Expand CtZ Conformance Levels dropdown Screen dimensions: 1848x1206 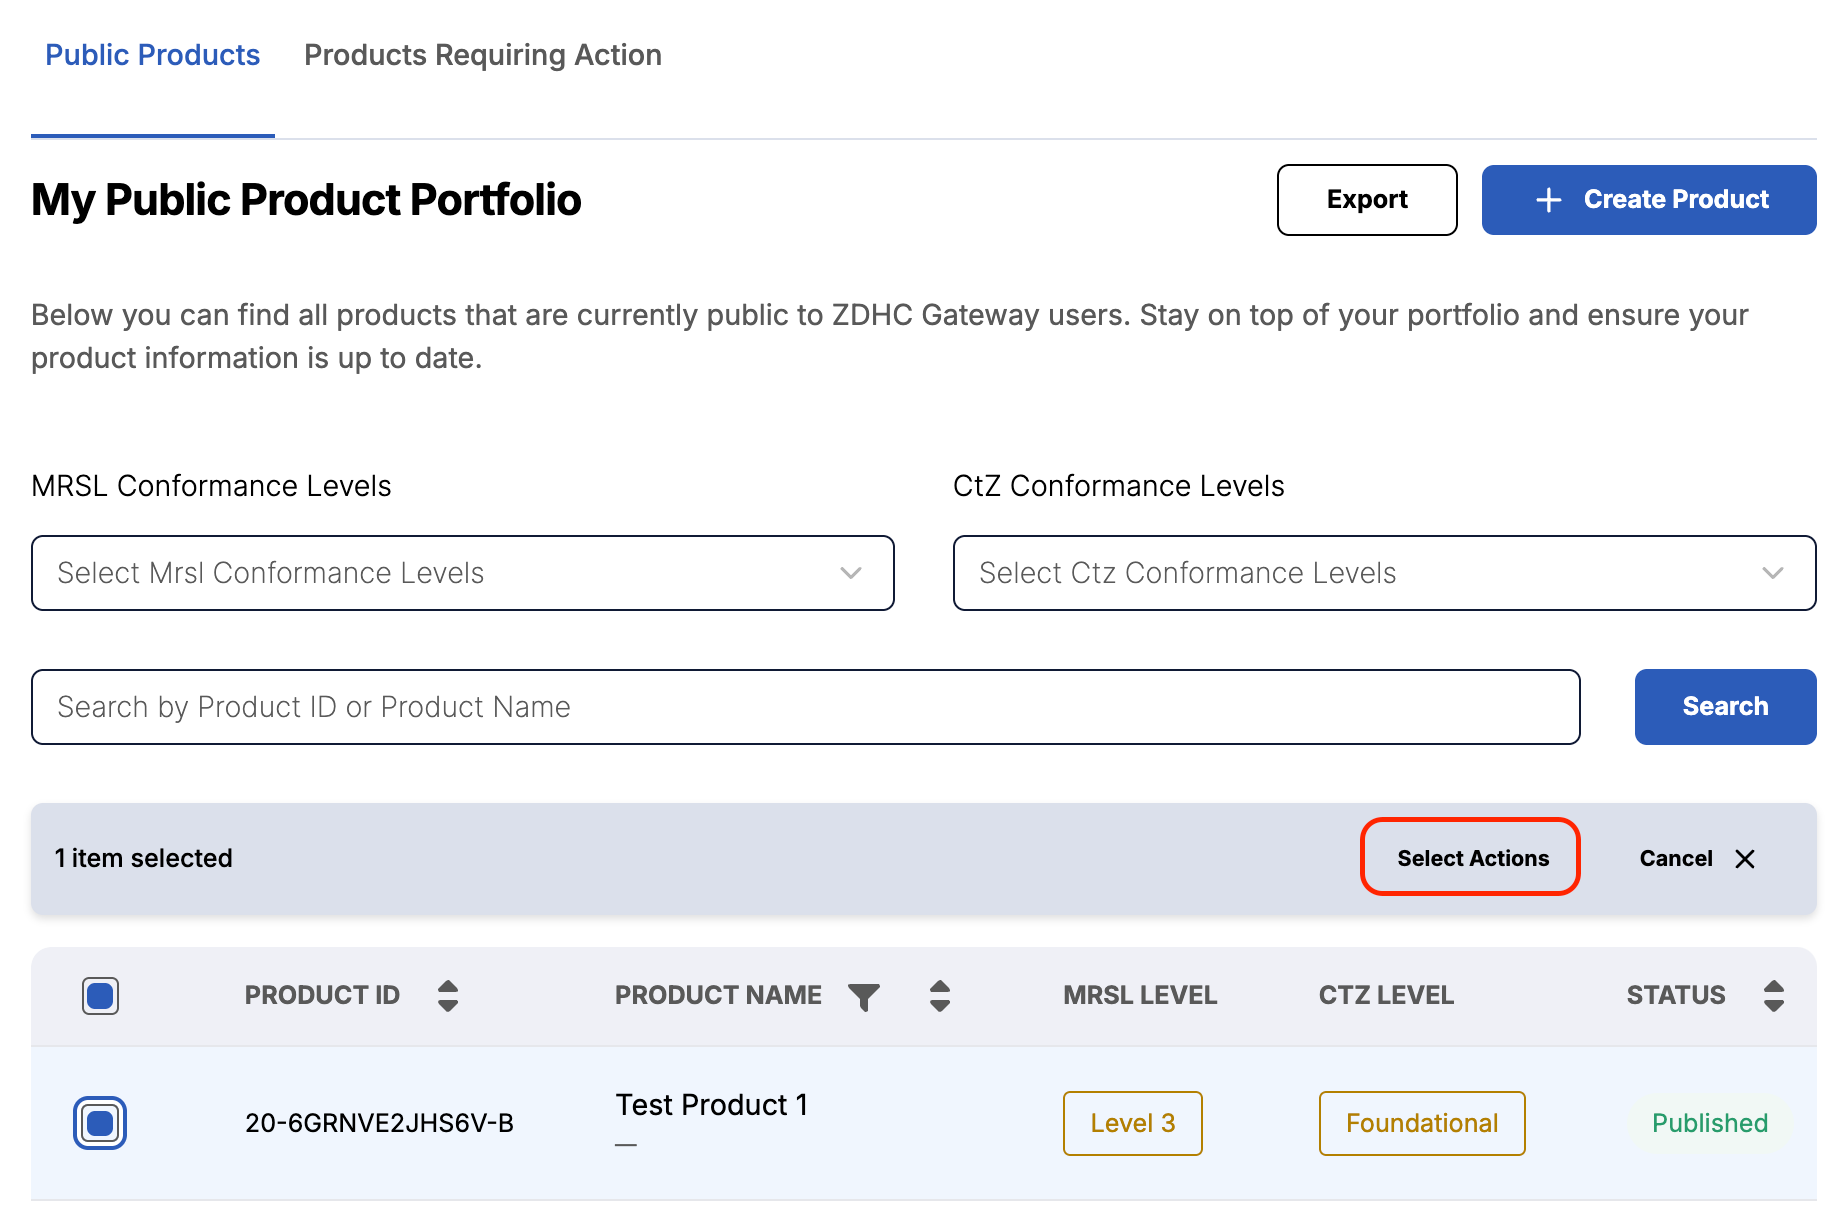1385,573
